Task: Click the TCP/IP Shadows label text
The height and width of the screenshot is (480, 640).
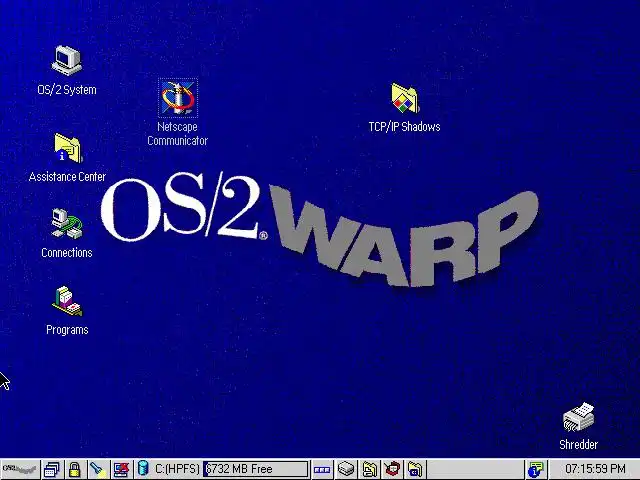Action: point(404,127)
